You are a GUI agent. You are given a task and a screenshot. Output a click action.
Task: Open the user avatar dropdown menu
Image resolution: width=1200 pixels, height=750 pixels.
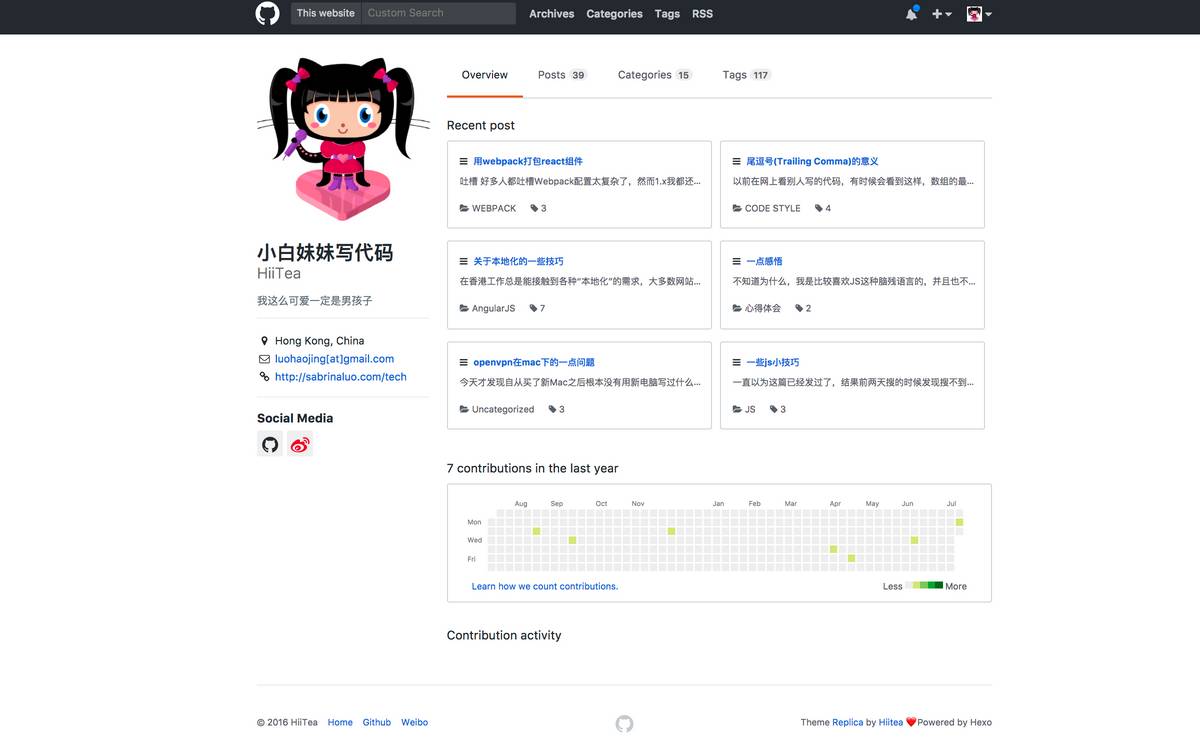tap(978, 14)
